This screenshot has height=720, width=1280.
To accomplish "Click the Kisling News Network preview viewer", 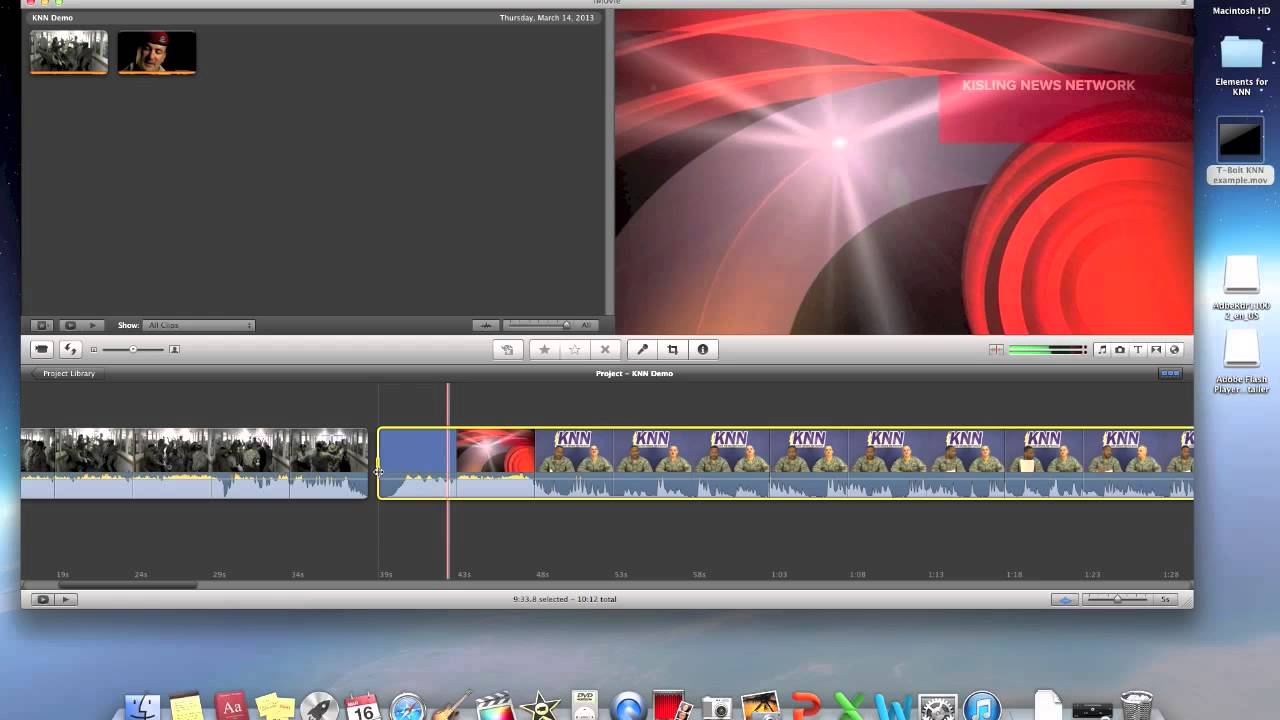I will point(904,171).
